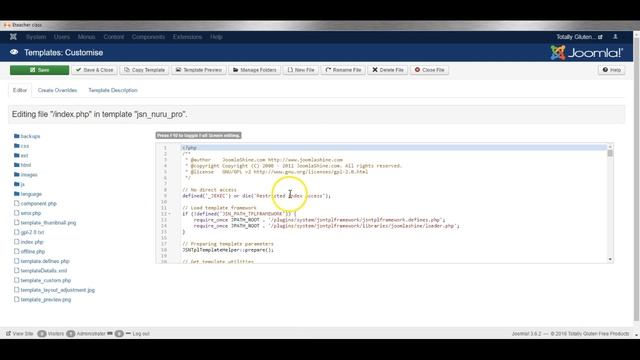The width and height of the screenshot is (640, 360).
Task: Open template_thumbnail.png file
Action: click(45, 222)
